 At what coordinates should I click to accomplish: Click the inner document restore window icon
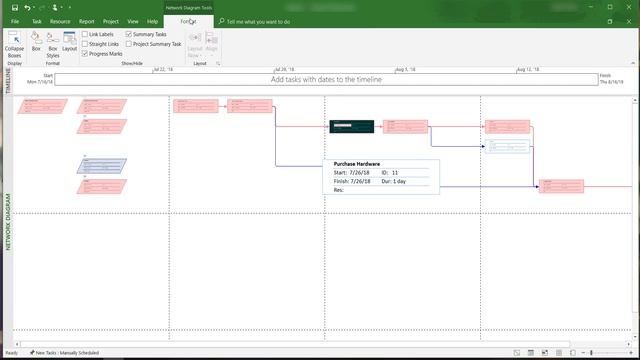610,21
